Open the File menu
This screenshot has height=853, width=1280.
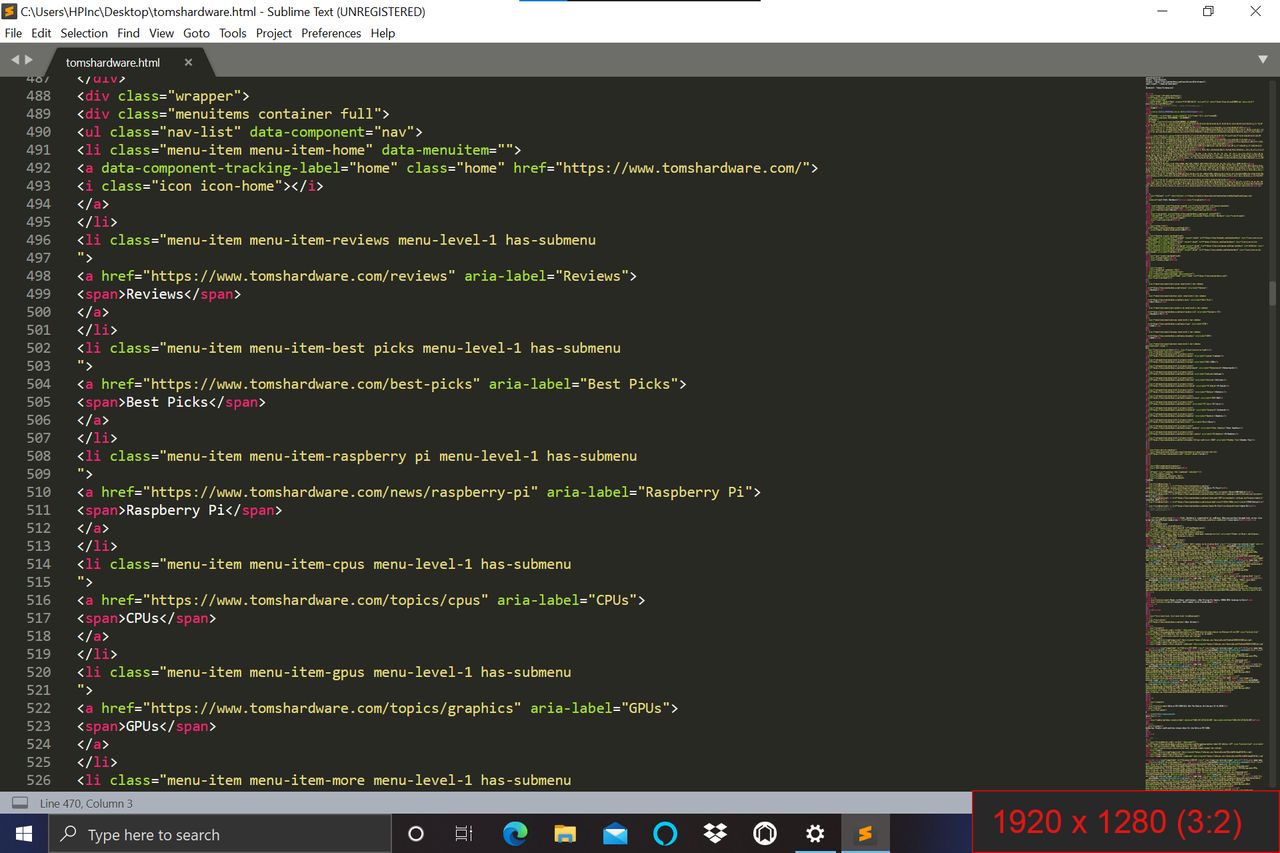13,33
